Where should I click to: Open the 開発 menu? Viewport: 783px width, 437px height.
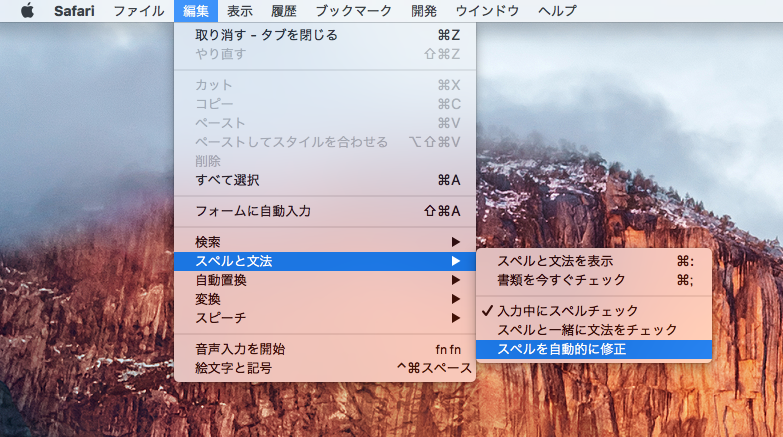click(424, 10)
